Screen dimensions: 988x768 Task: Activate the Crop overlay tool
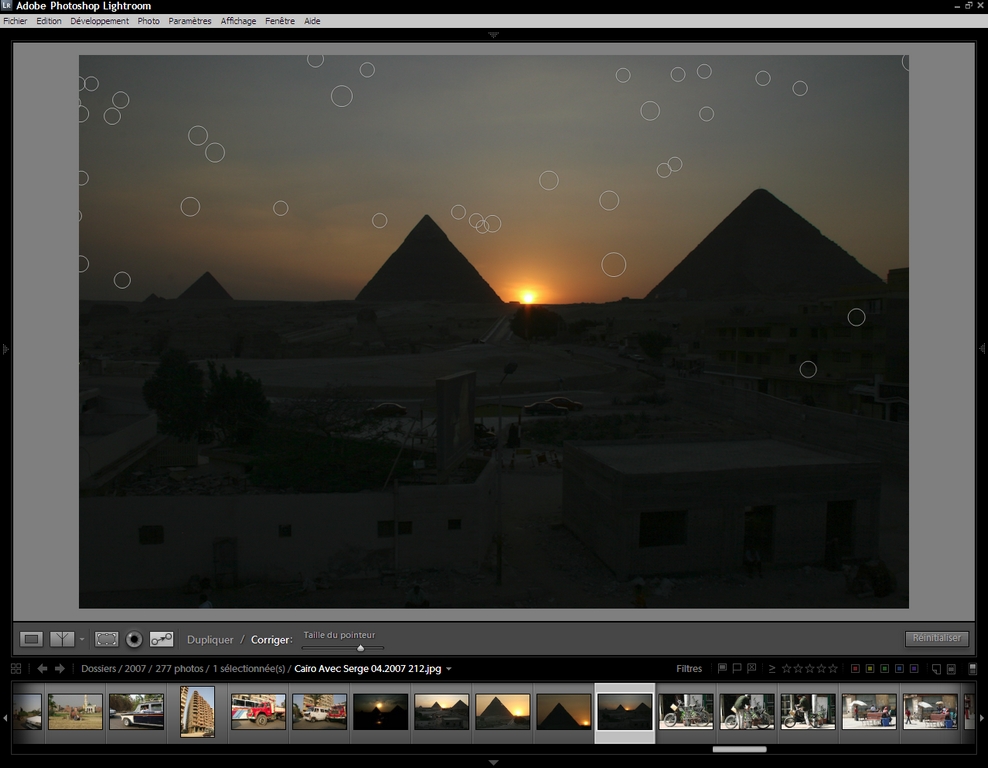tap(106, 639)
